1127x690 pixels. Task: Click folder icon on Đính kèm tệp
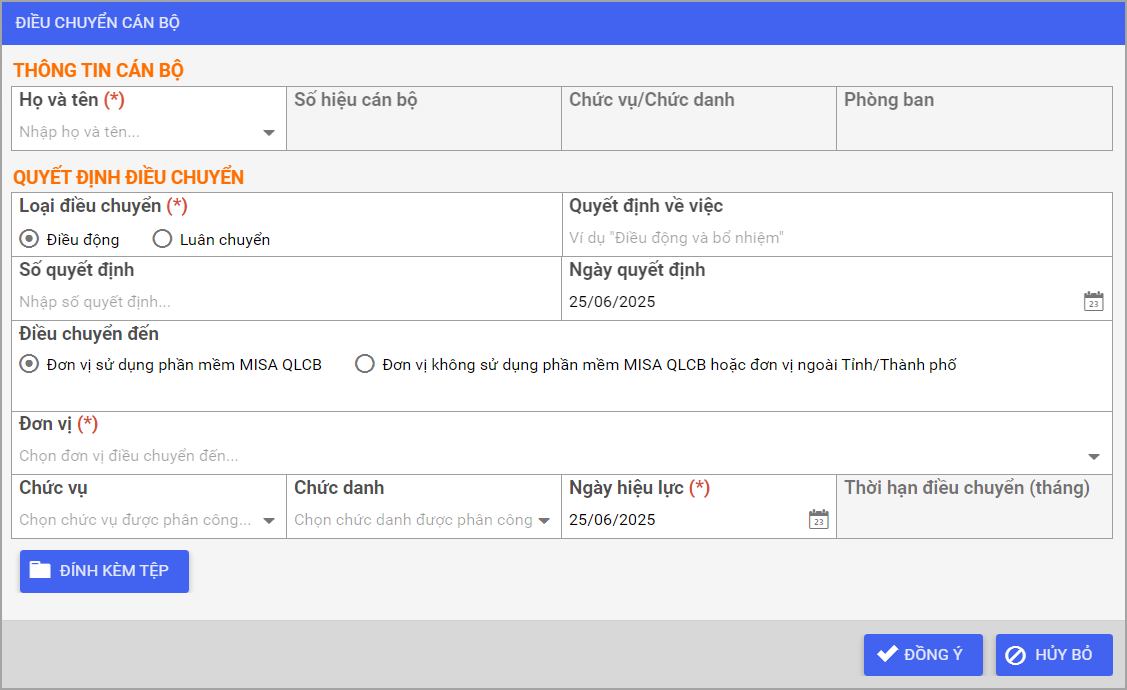click(x=40, y=571)
